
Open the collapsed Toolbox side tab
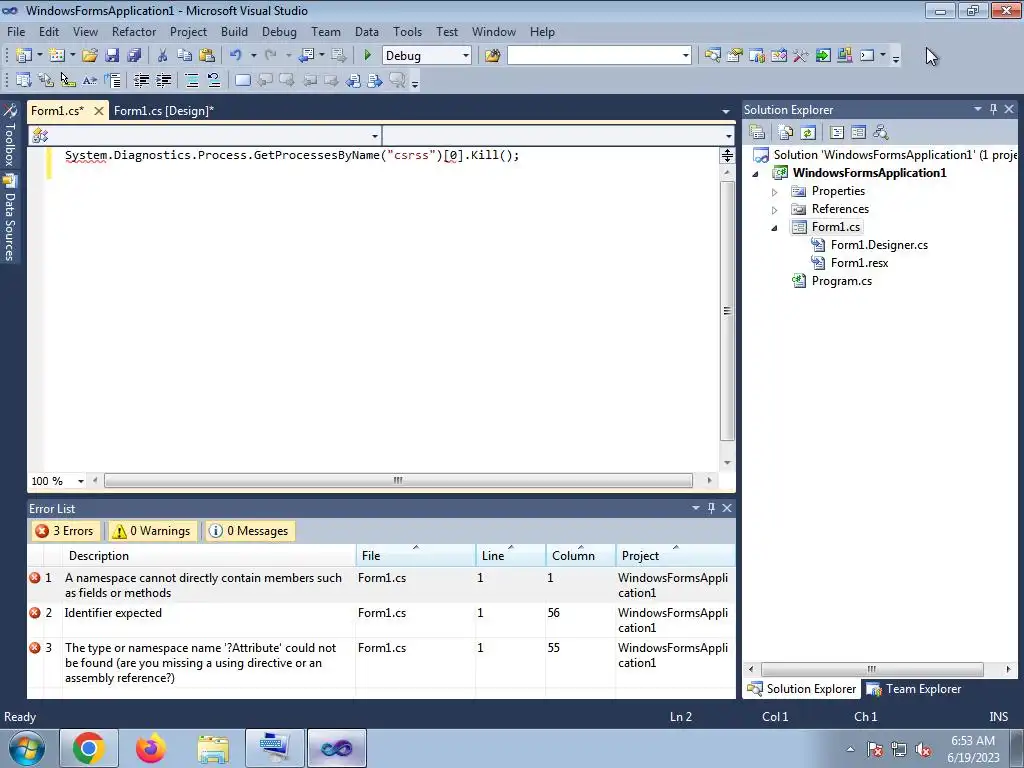[10, 136]
